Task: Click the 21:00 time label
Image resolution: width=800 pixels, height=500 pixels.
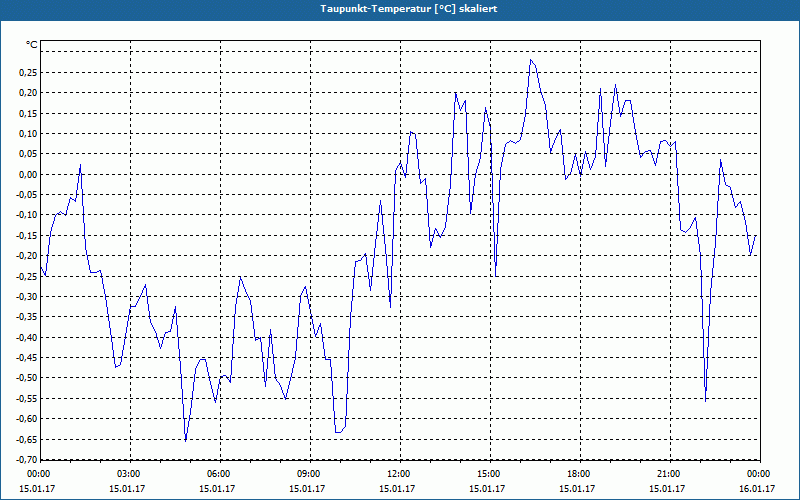Action: [x=668, y=474]
